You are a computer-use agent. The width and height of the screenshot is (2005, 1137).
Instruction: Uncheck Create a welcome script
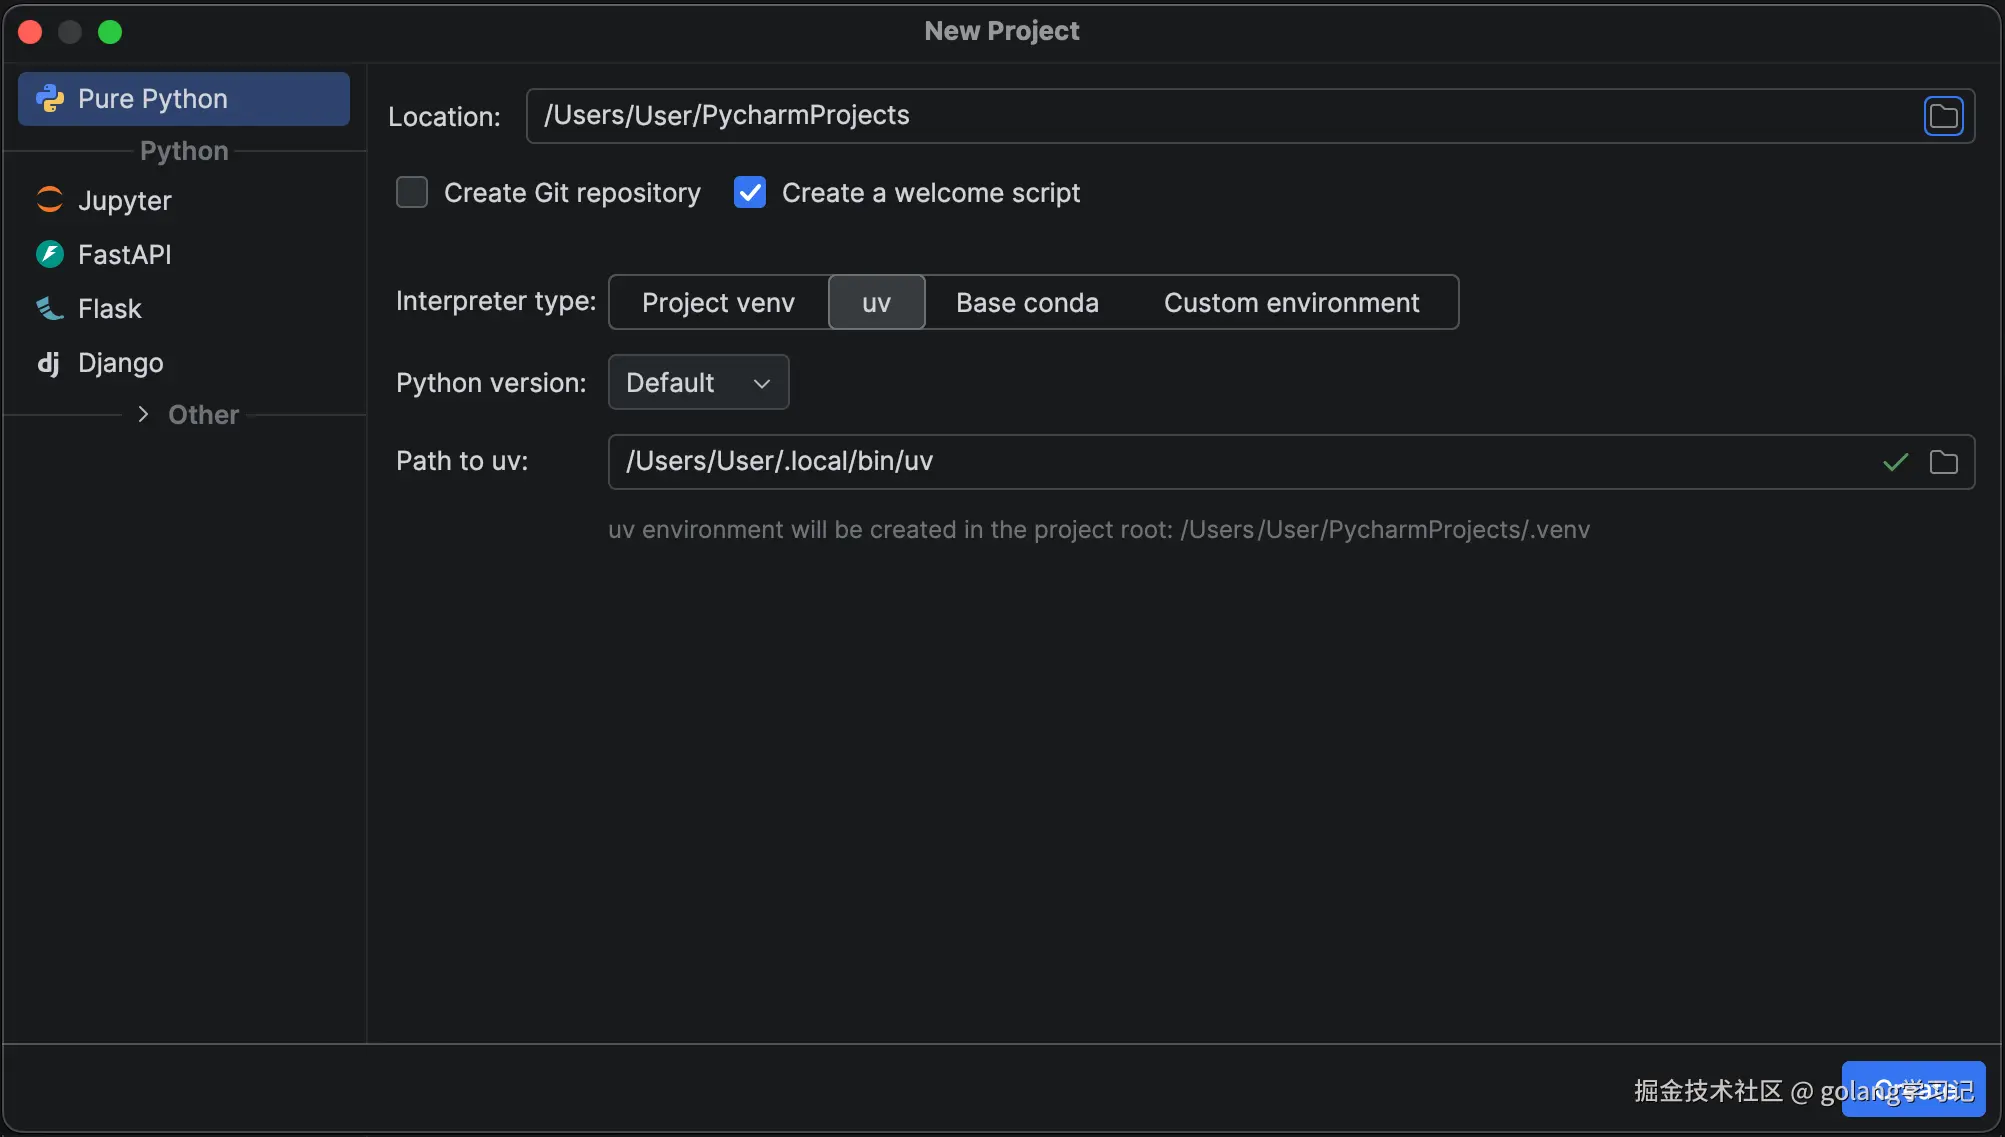tap(750, 192)
